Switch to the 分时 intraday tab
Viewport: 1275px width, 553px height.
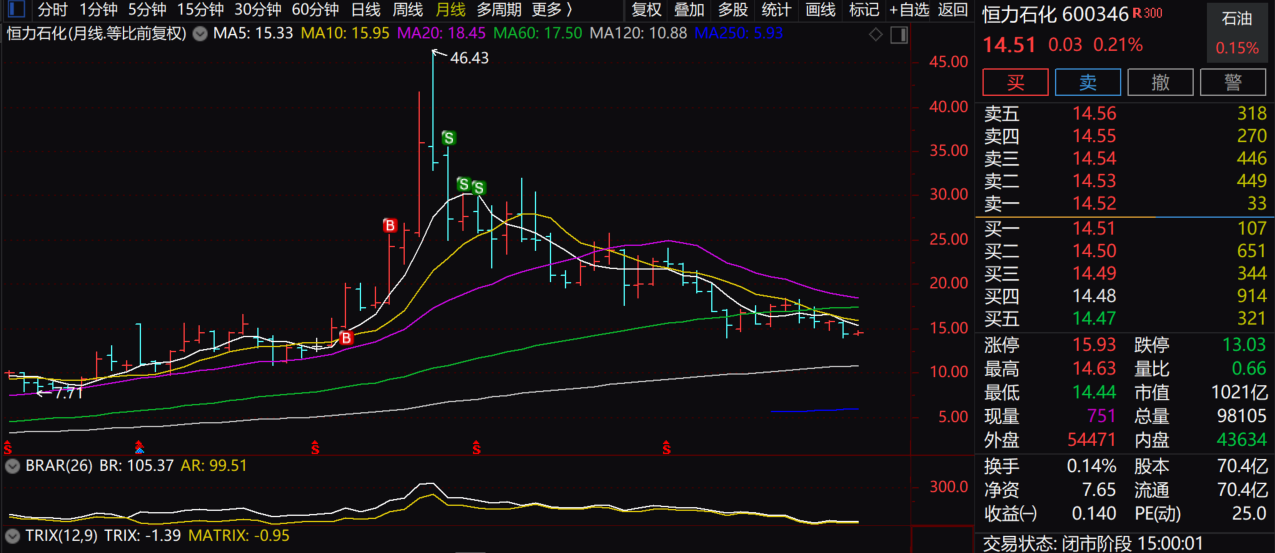(x=52, y=10)
